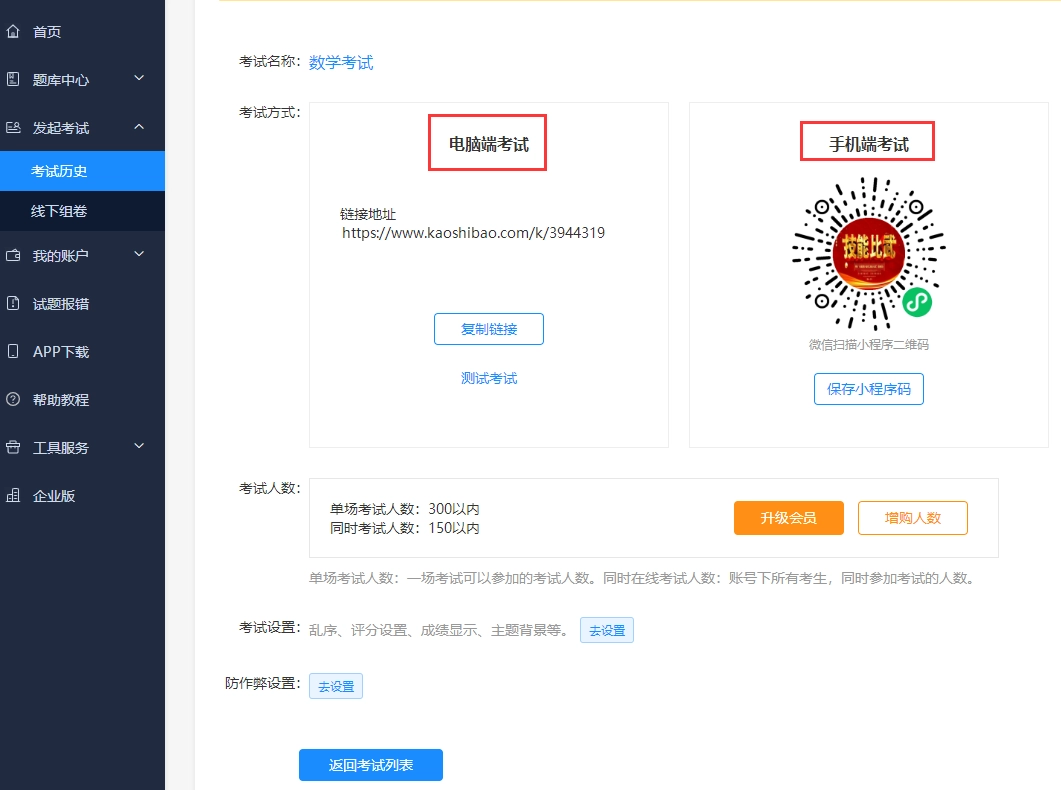
Task: Expand the 题库中心 menu chevron
Action: coord(139,78)
